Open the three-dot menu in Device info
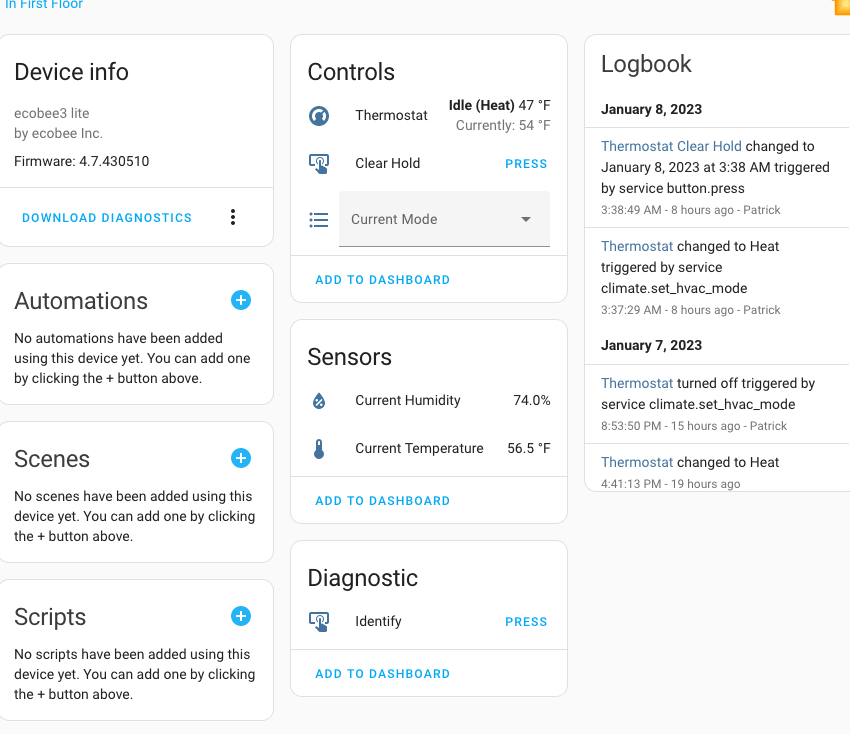850x734 pixels. click(x=233, y=216)
